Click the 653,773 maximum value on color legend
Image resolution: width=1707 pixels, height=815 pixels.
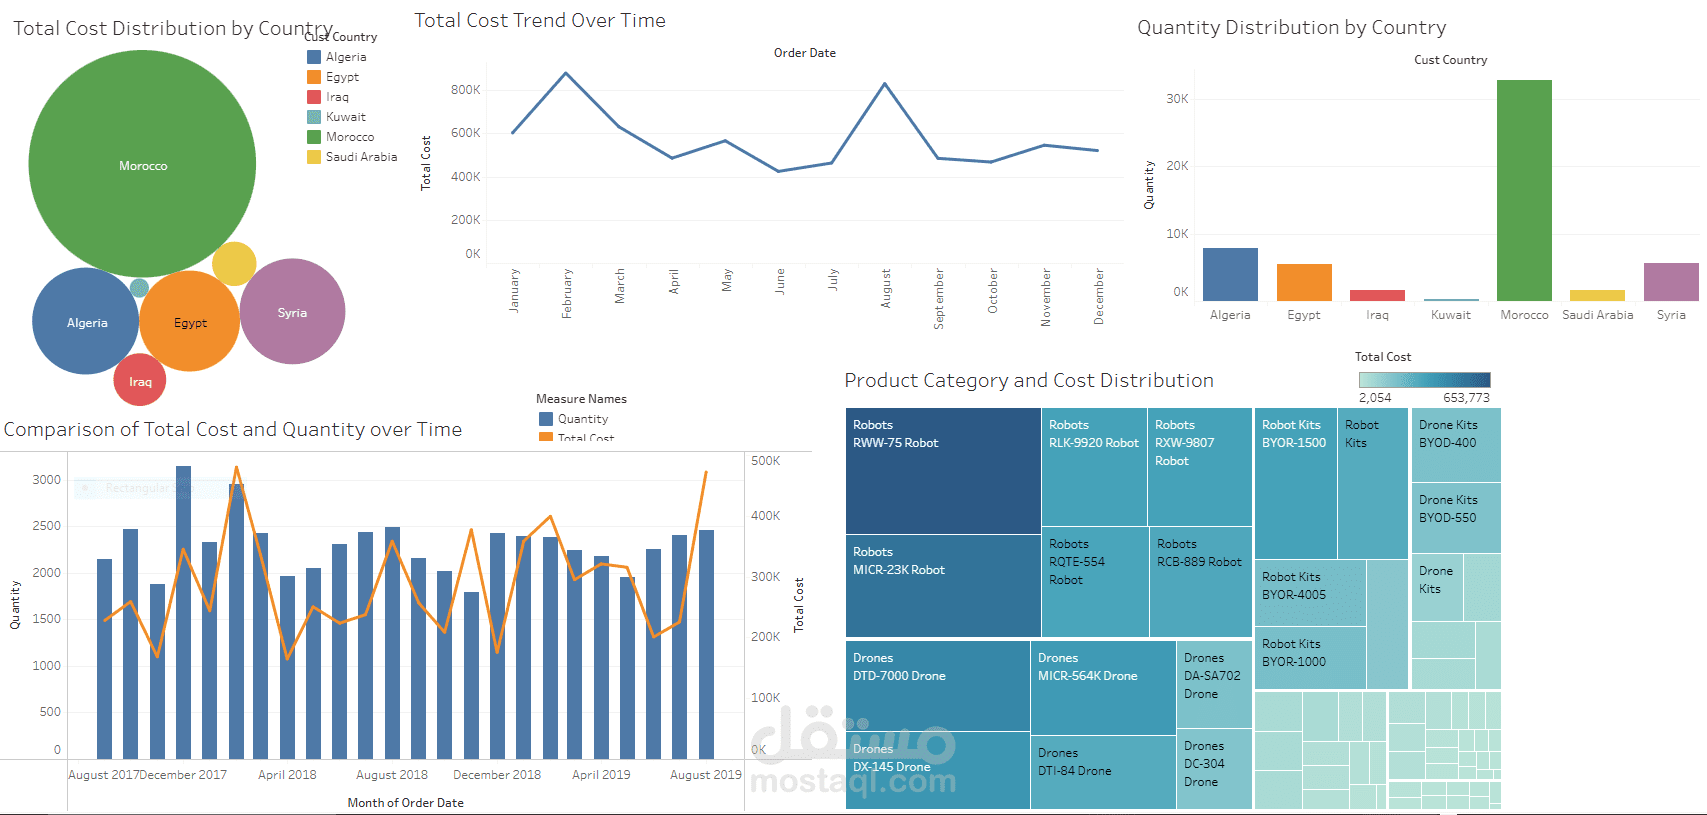pos(1466,398)
